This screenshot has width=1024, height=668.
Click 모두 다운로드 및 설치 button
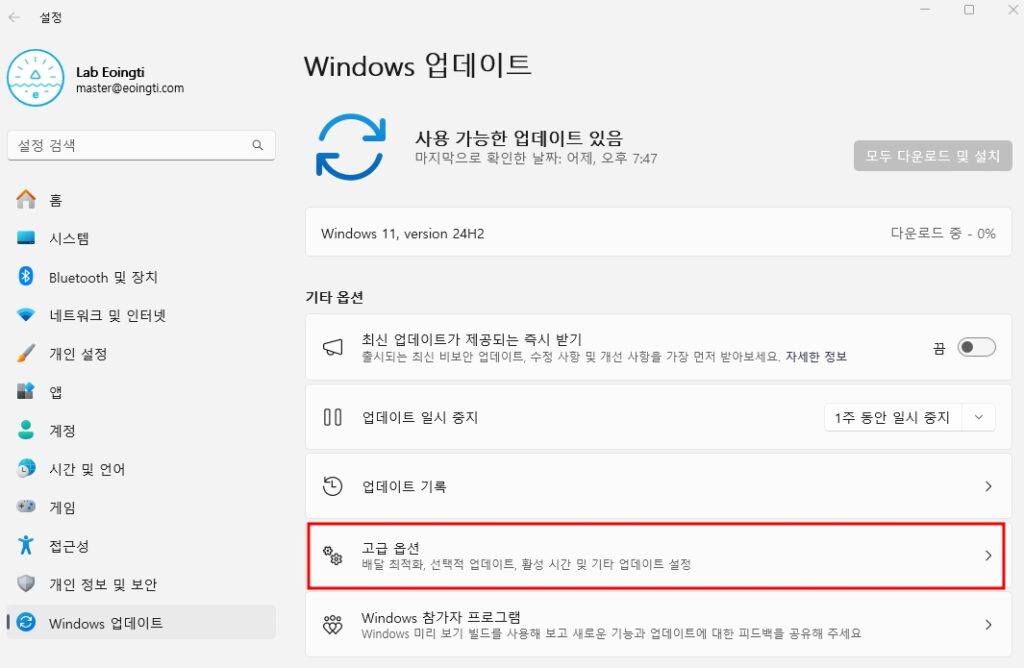933,155
